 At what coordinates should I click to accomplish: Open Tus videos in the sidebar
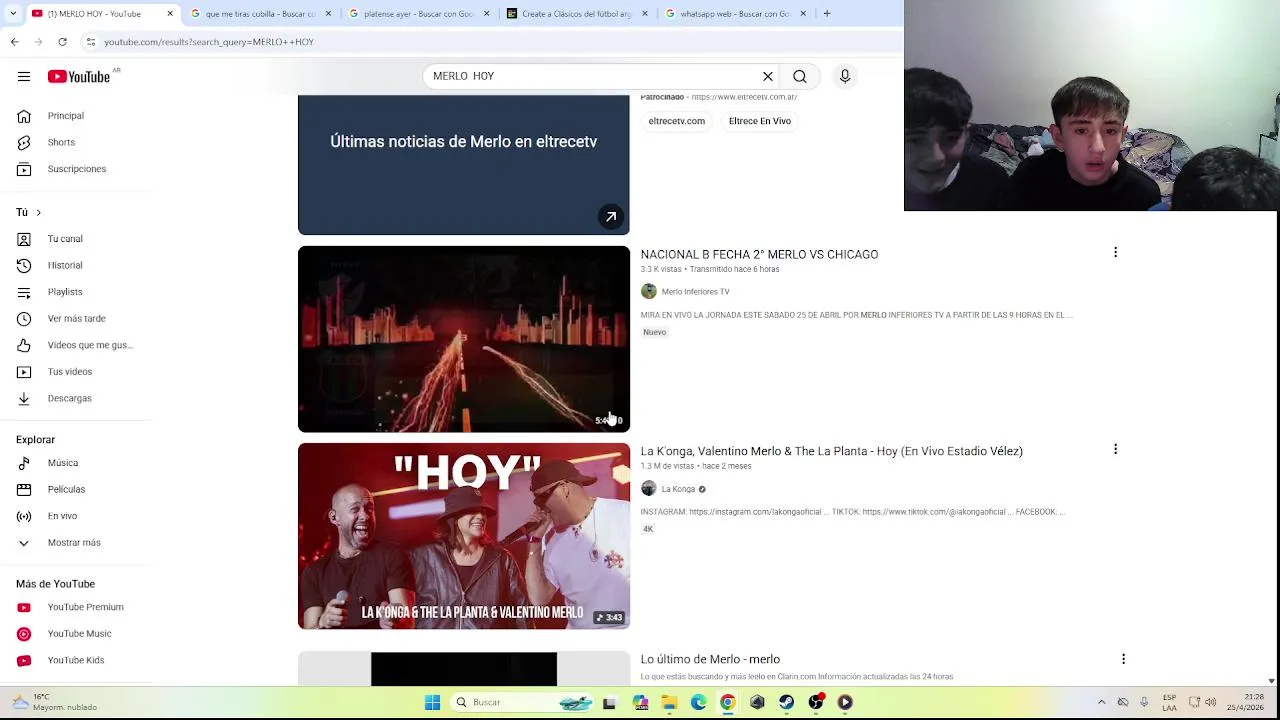click(70, 371)
